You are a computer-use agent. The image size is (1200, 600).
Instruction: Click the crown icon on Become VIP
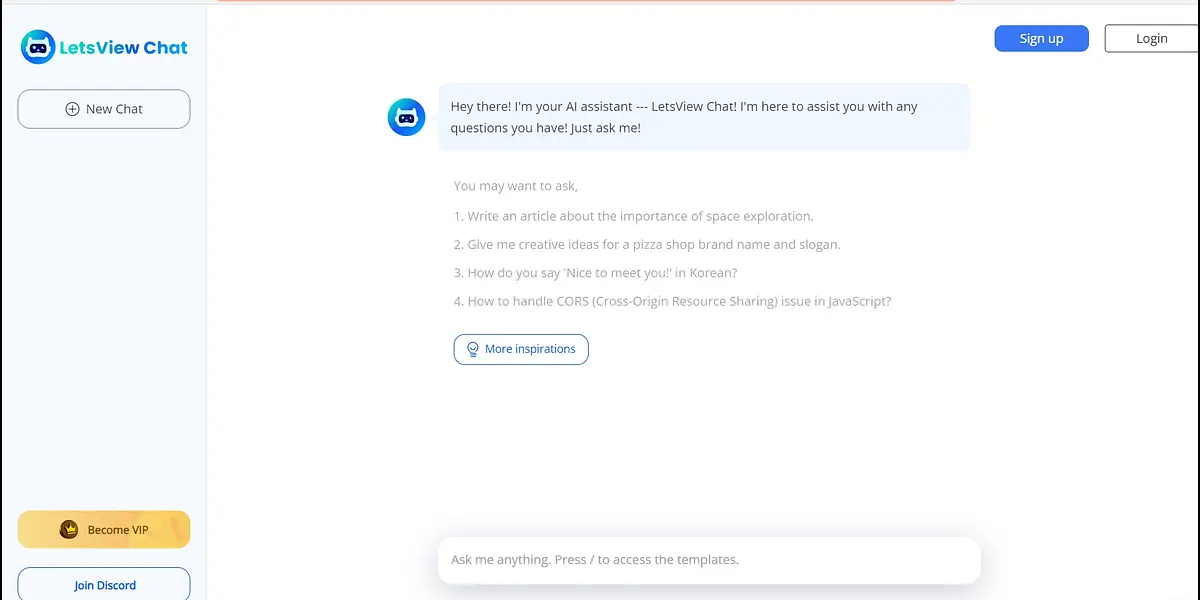pyautogui.click(x=69, y=530)
